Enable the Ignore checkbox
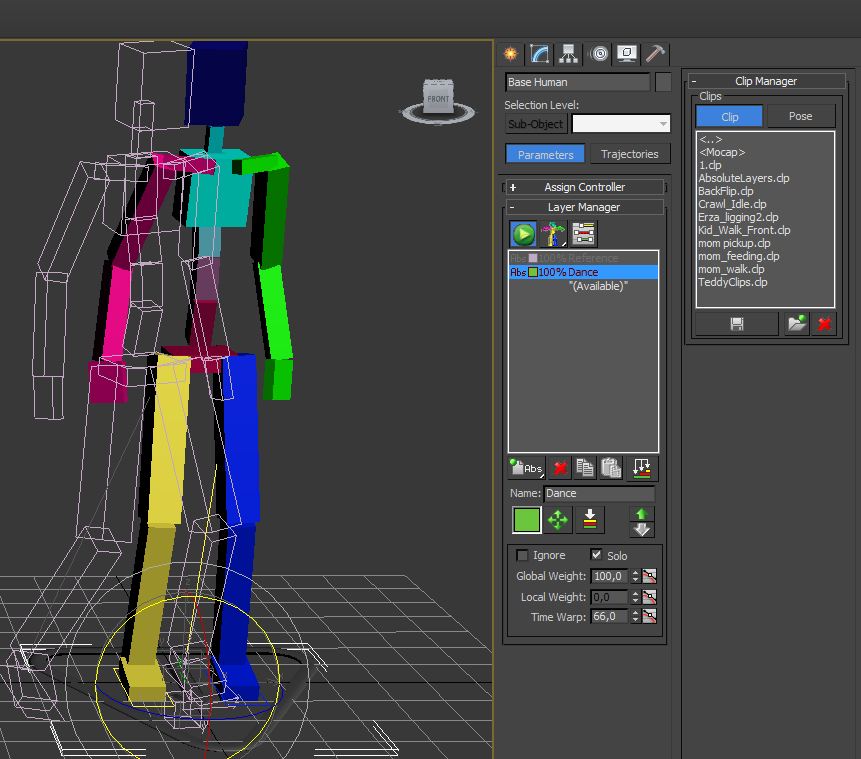 coord(523,555)
